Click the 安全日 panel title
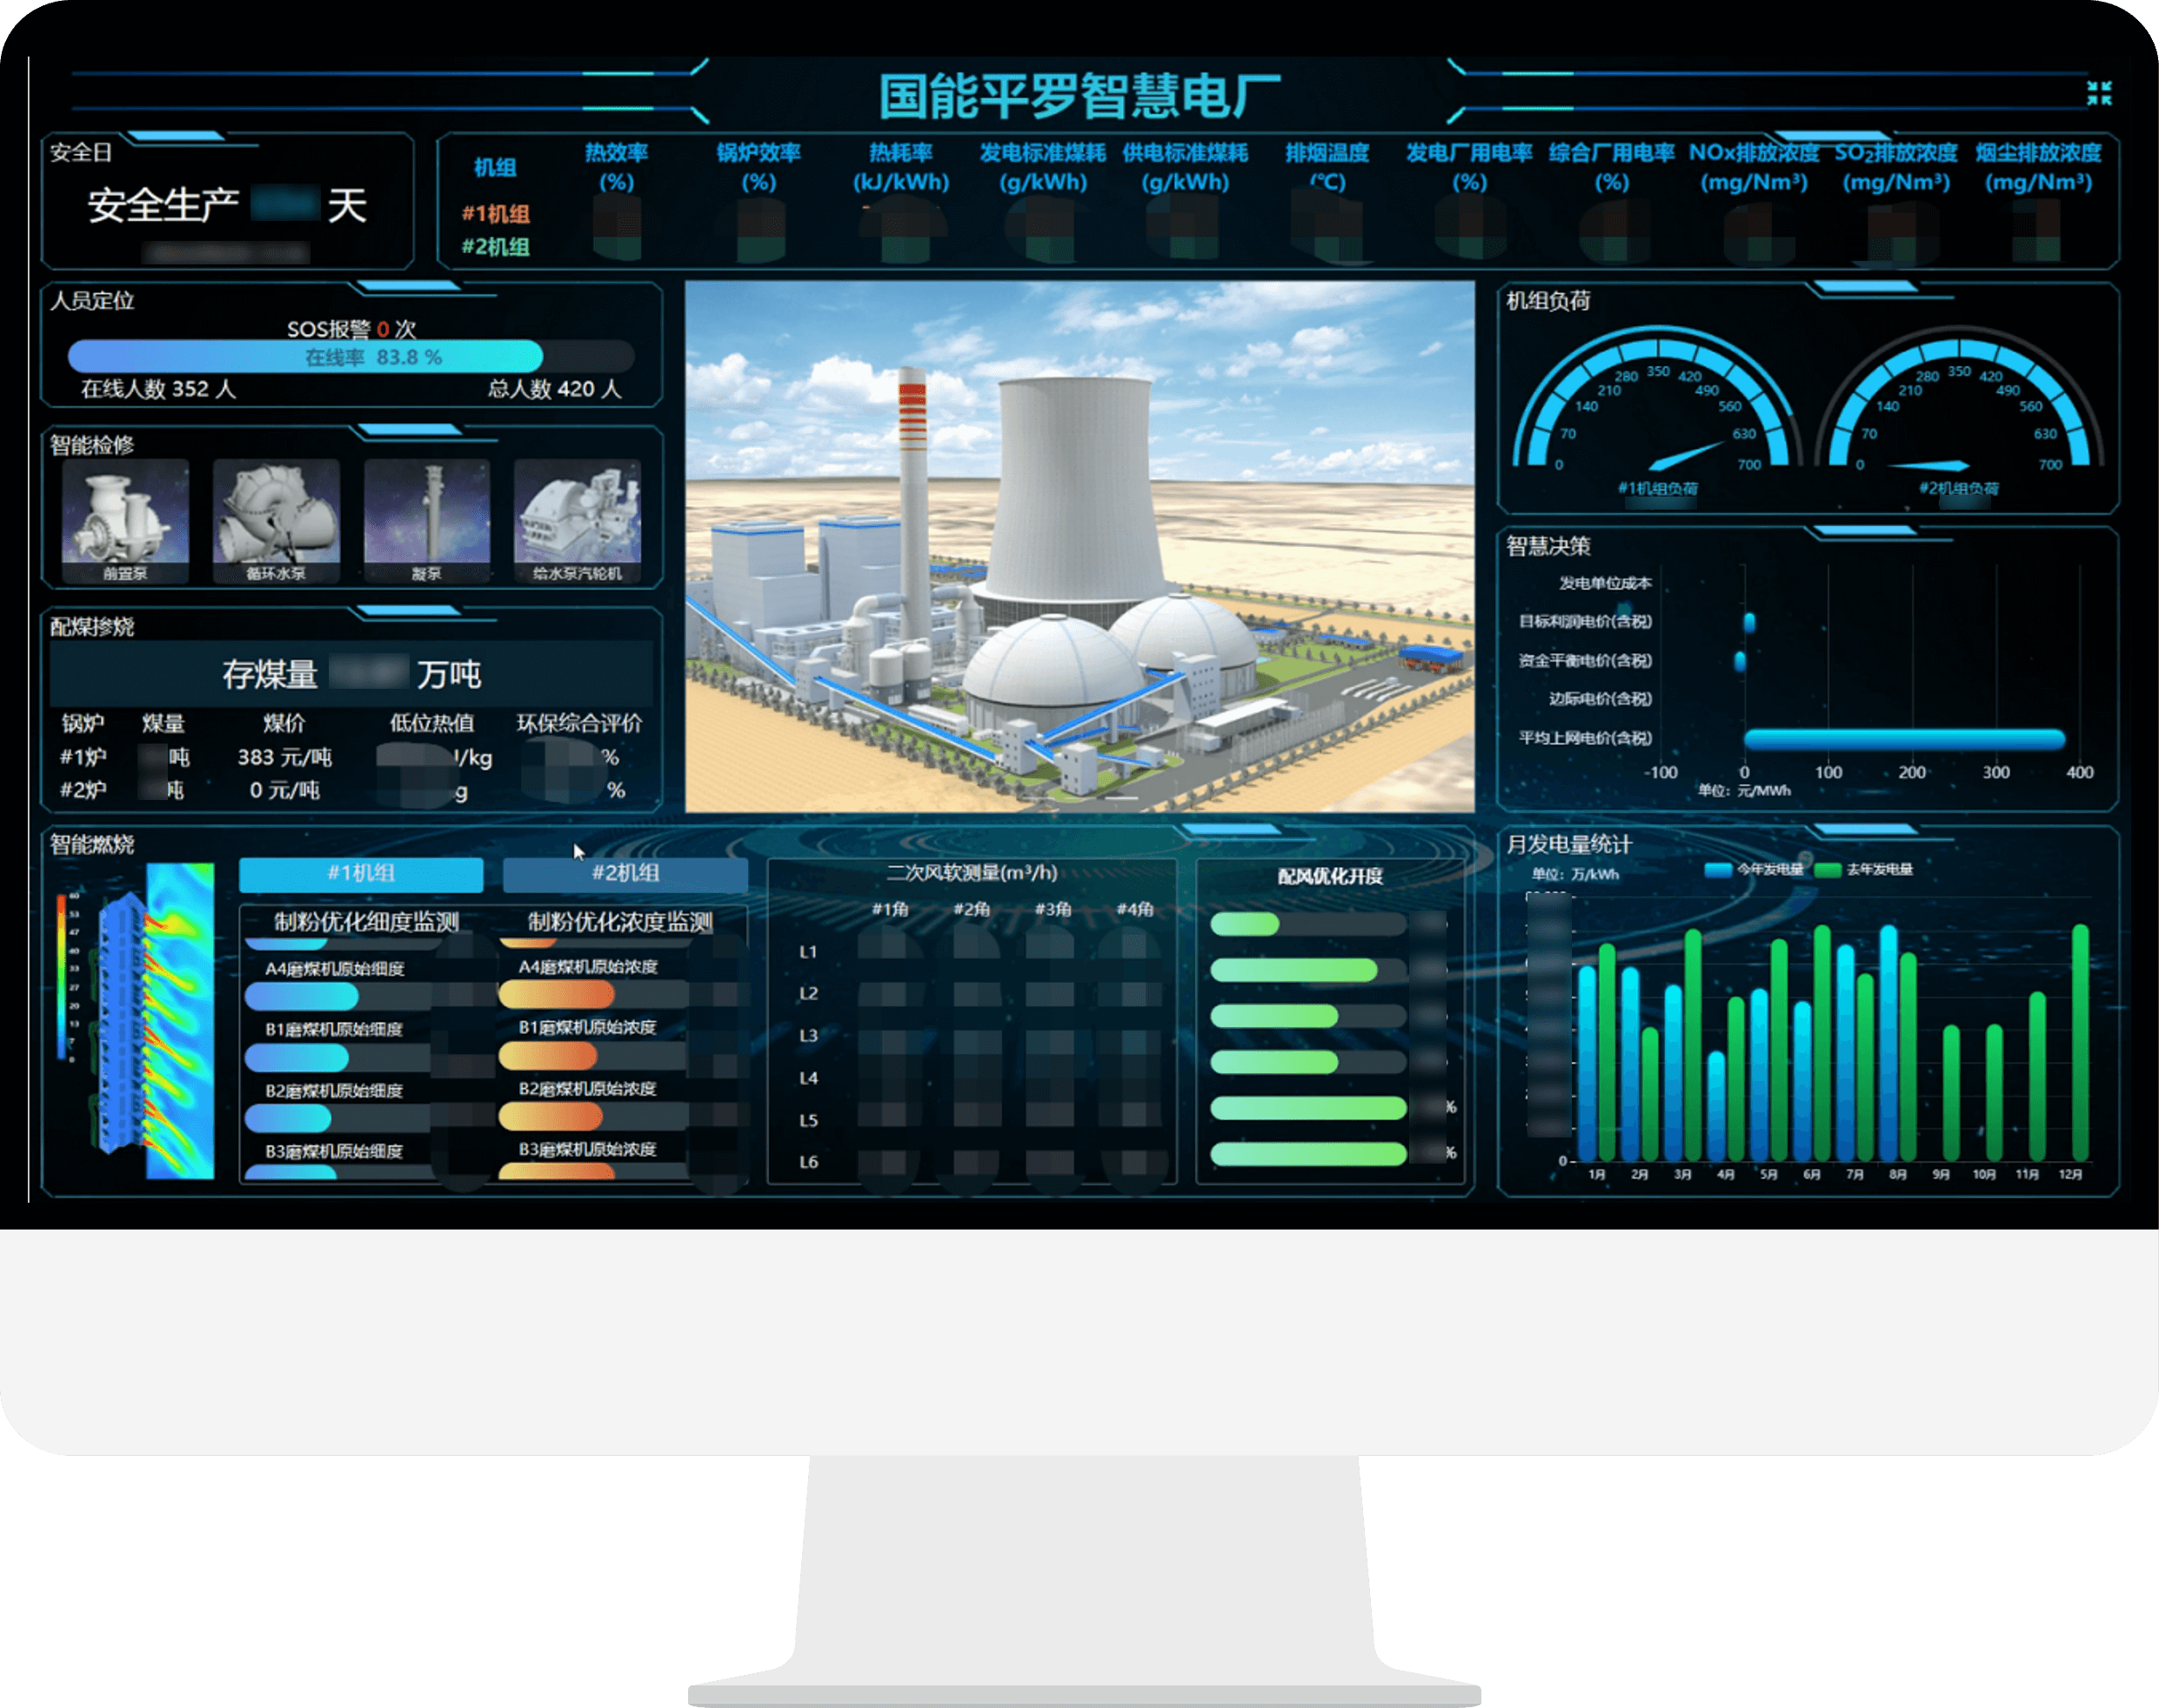Viewport: 2159px width, 1708px height. [x=80, y=152]
